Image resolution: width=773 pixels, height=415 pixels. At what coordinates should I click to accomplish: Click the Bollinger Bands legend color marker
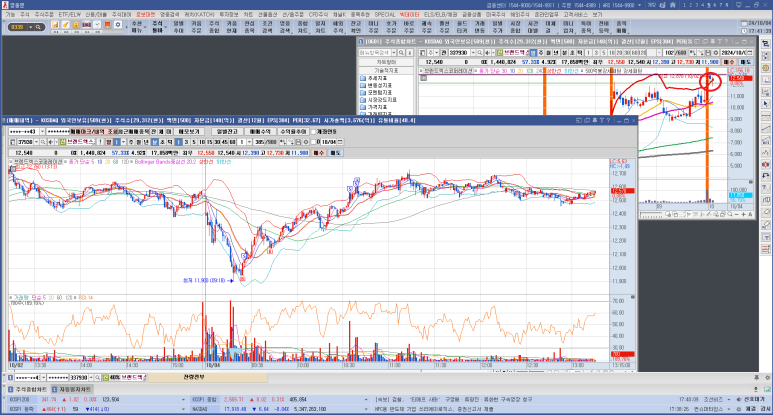[132, 162]
